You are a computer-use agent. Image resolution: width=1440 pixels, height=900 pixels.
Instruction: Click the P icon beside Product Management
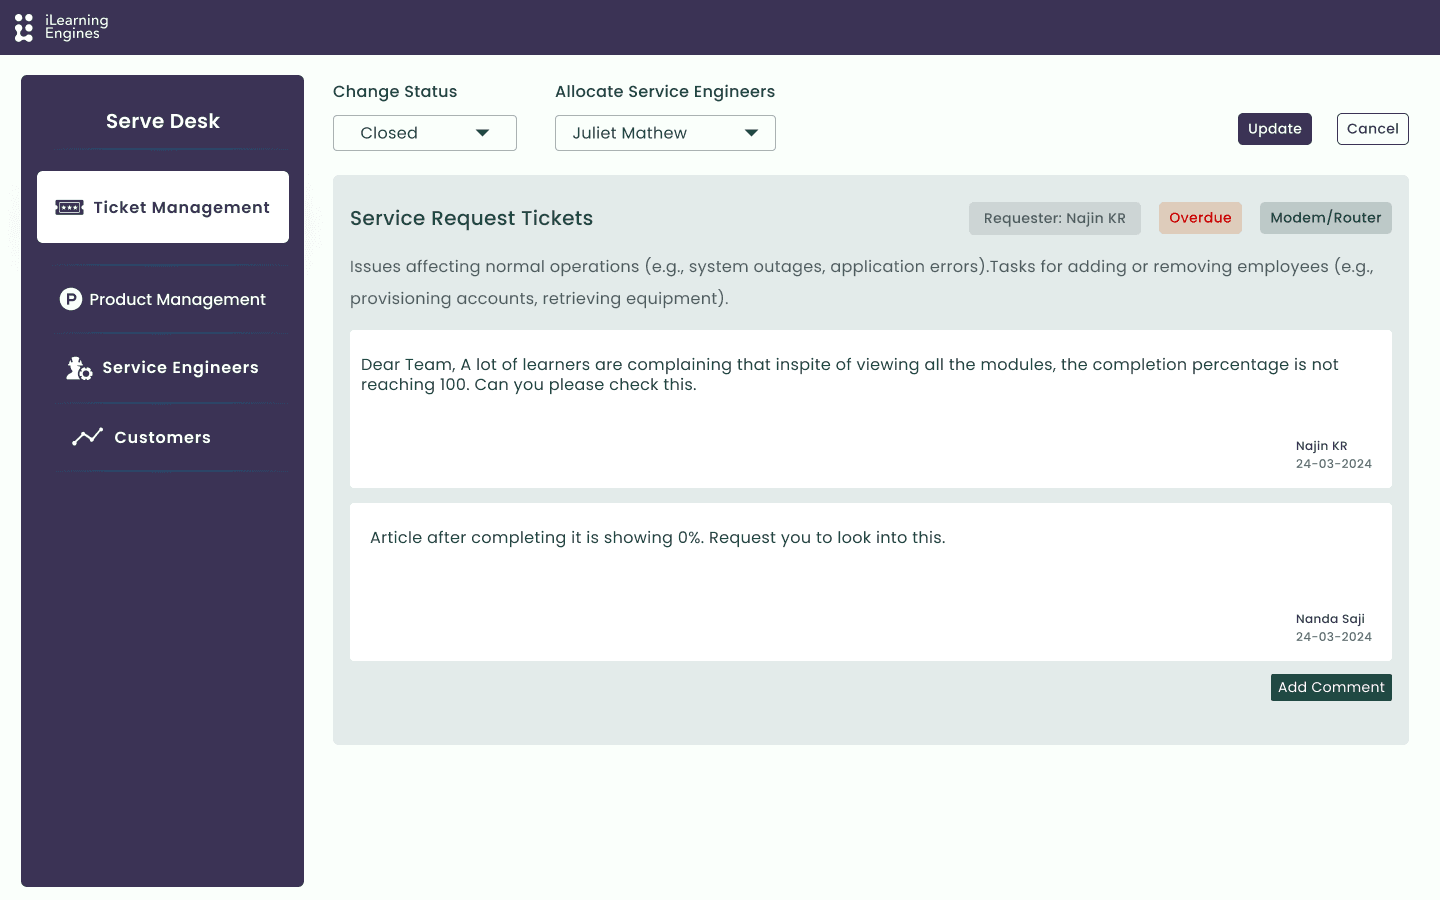[x=70, y=299]
